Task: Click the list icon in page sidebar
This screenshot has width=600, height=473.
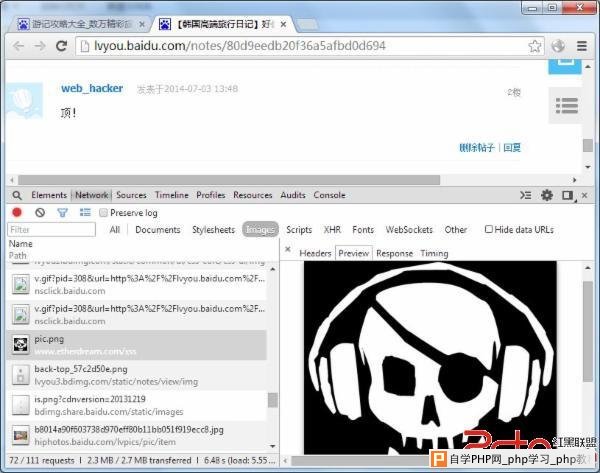Action: coord(566,106)
